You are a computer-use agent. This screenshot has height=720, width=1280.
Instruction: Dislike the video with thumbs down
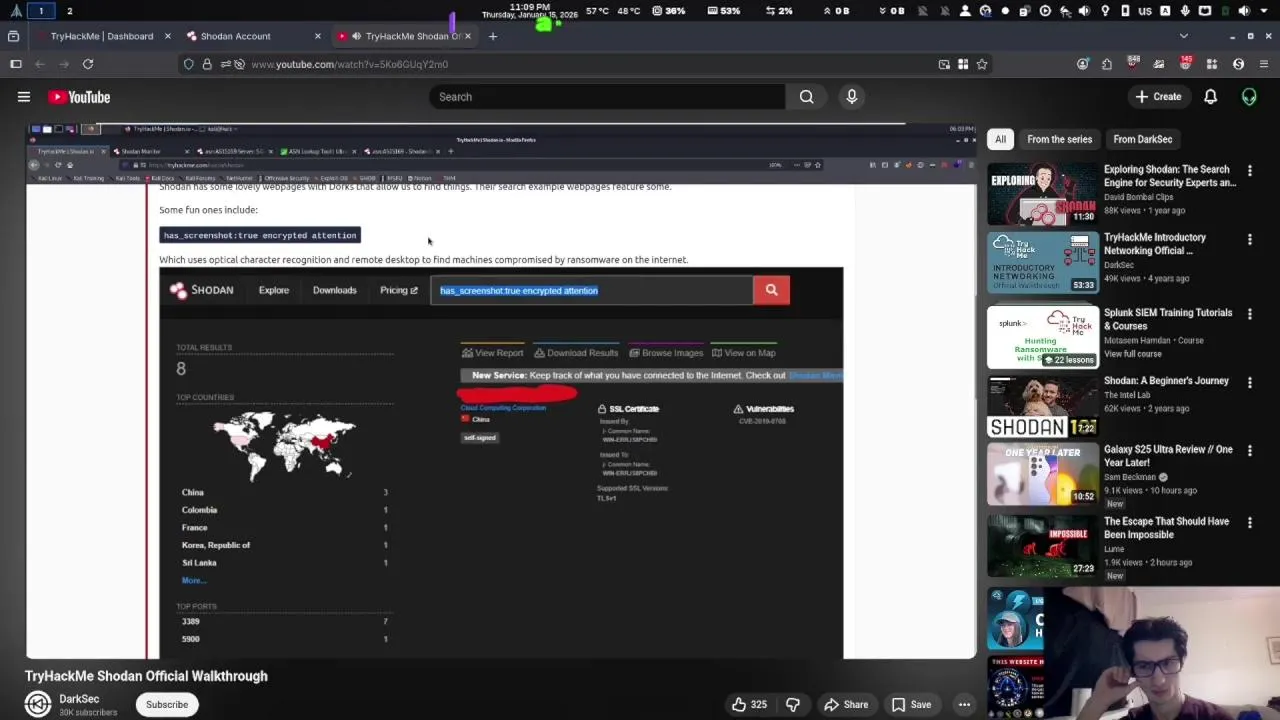[793, 704]
